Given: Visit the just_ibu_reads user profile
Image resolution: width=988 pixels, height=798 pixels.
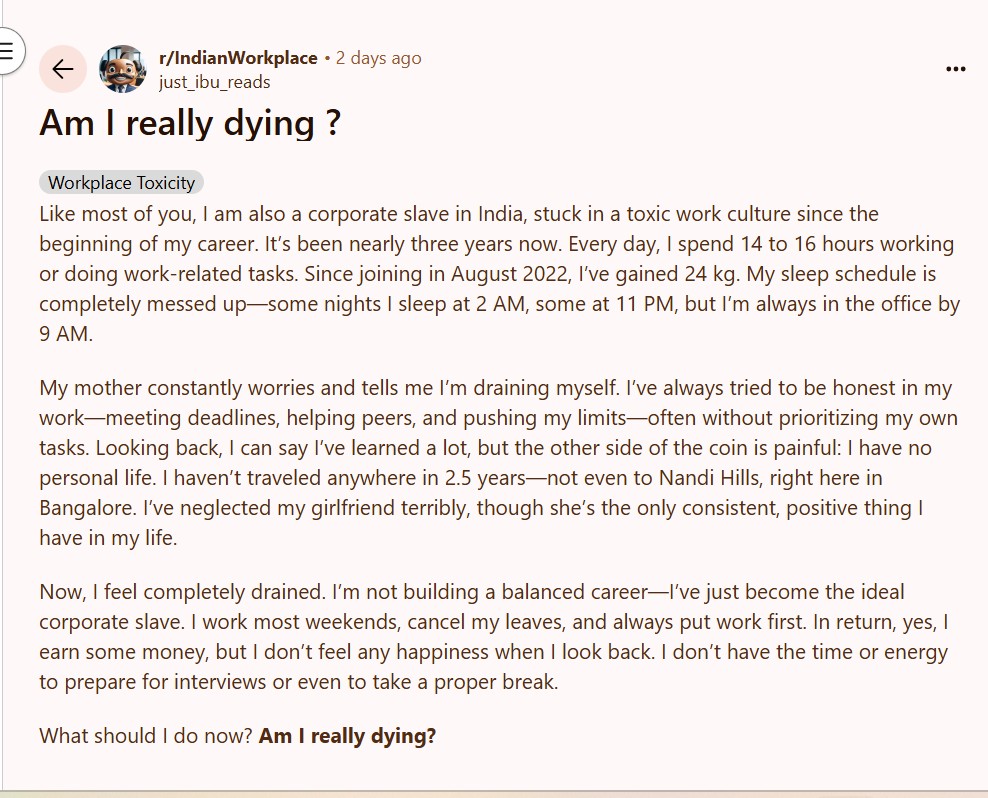Looking at the screenshot, I should (214, 82).
